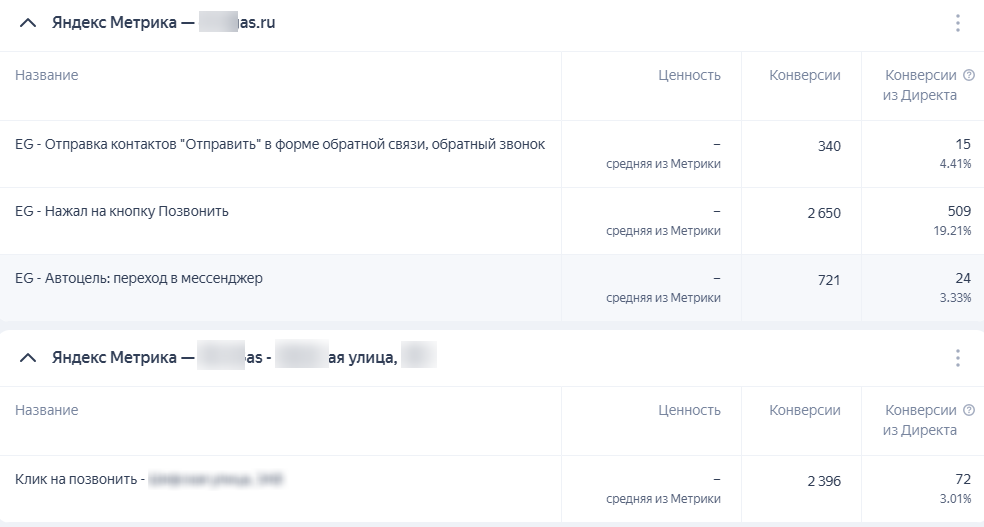Select goal 'EG - Автоцель: переход в мессенджер'
Image resolution: width=984 pixels, height=527 pixels.
click(x=139, y=278)
